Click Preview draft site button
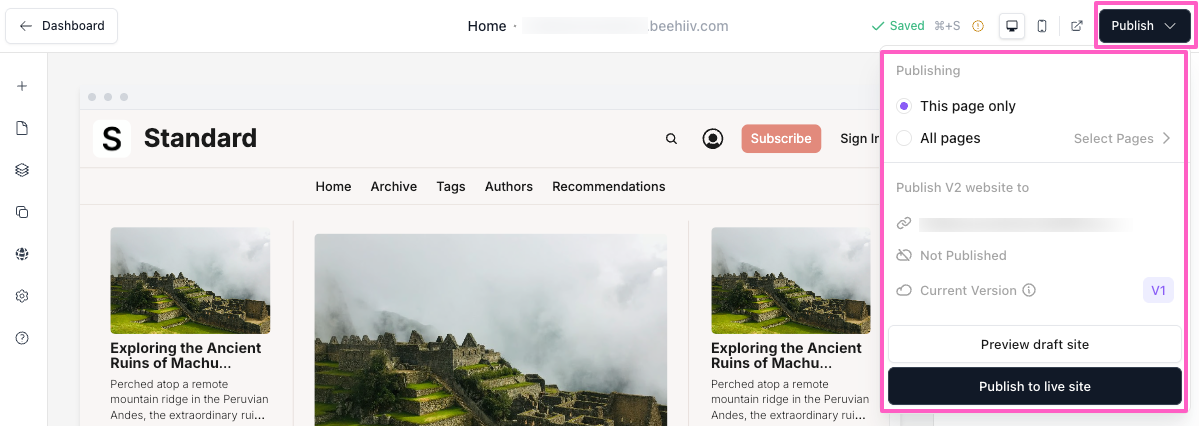1199x426 pixels. (1035, 345)
